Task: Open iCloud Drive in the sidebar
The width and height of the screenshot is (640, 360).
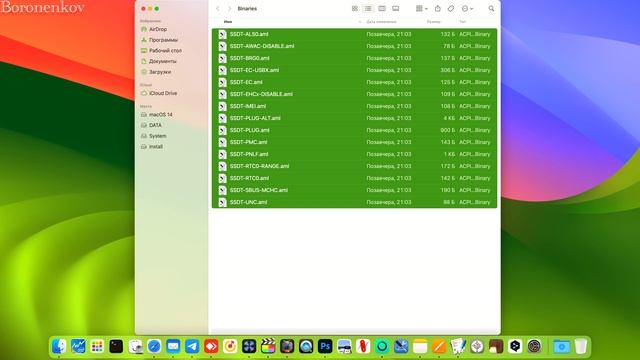Action: [x=163, y=93]
